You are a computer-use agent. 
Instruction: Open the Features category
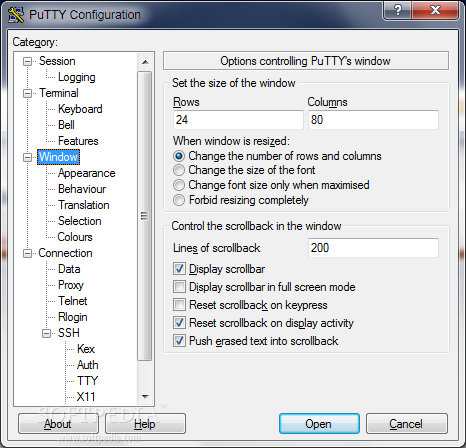[x=78, y=141]
